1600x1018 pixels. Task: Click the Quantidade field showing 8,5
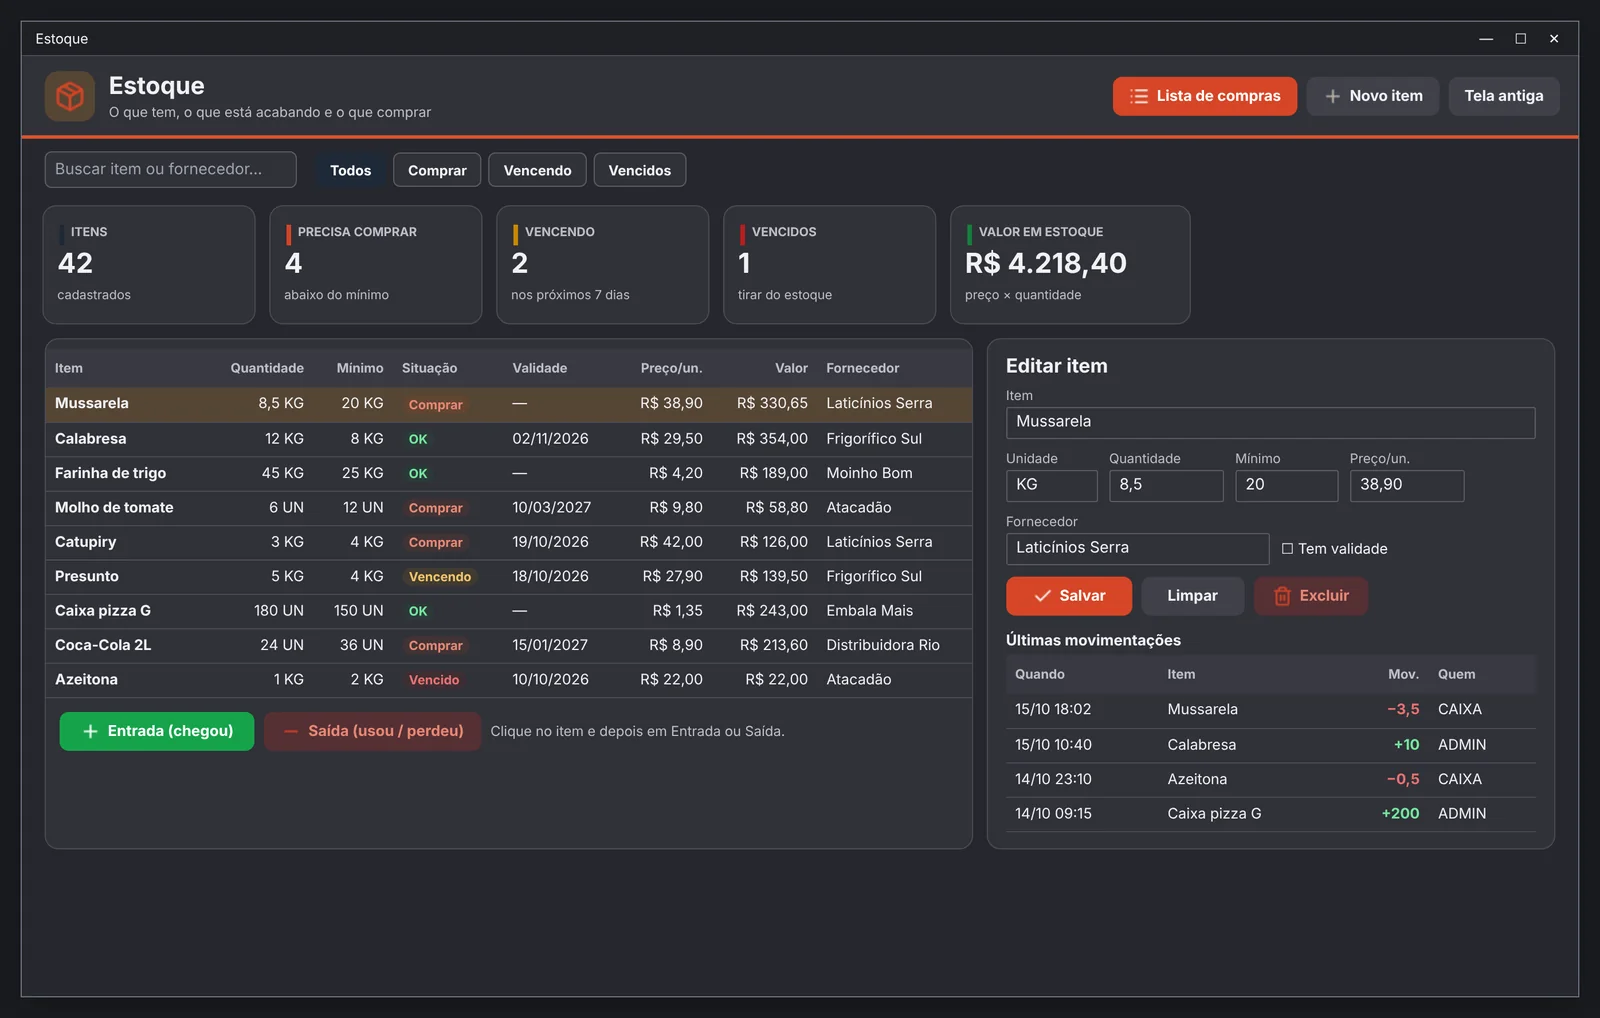1165,486
